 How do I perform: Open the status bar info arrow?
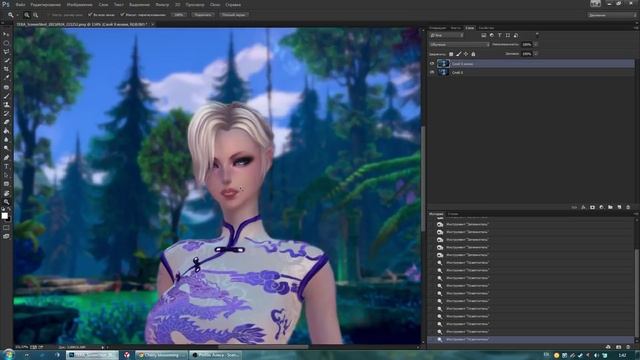(103, 347)
